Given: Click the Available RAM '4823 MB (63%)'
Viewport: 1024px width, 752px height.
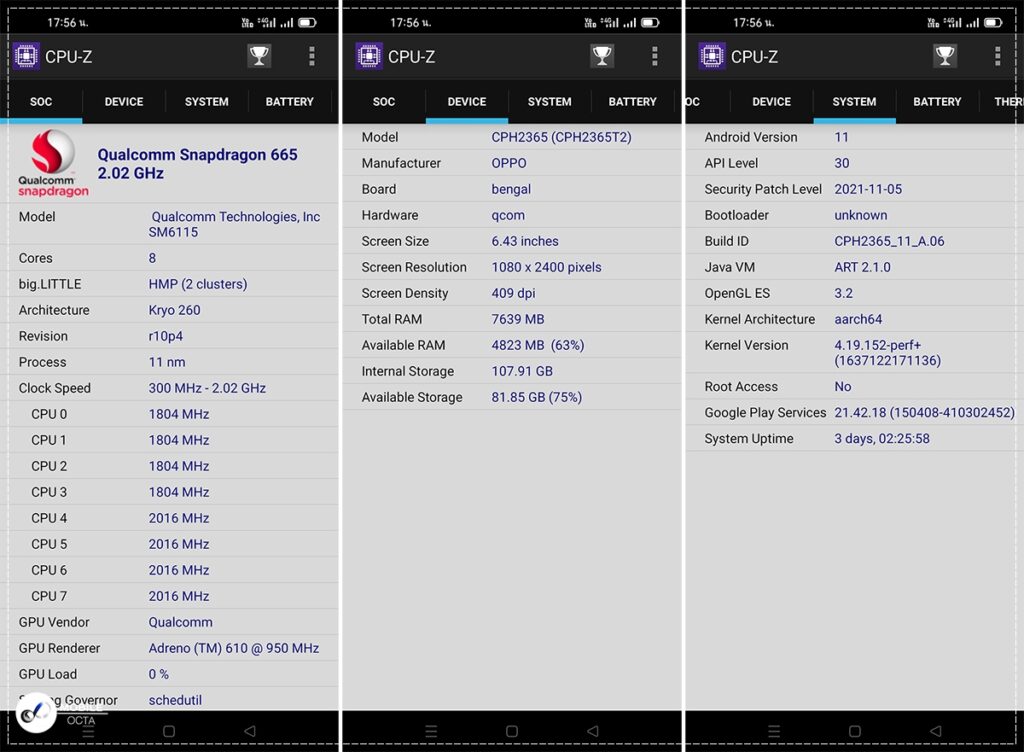Looking at the screenshot, I should click(x=537, y=345).
